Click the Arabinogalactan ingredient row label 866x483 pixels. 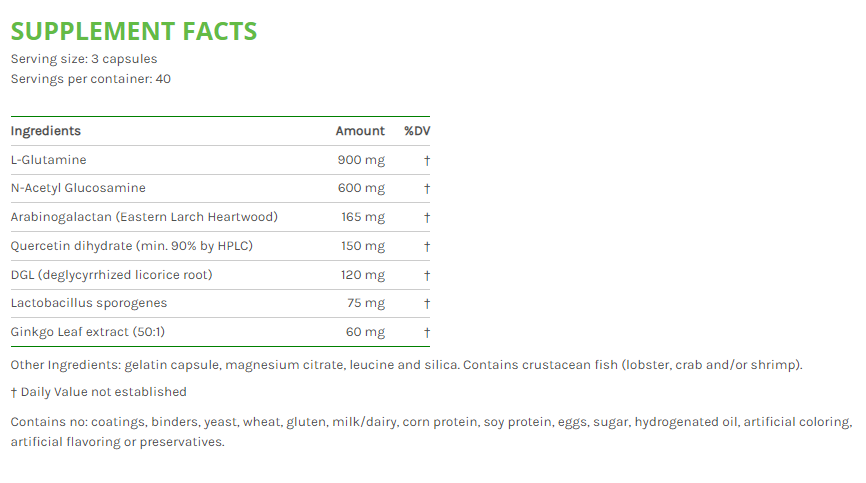pos(144,217)
